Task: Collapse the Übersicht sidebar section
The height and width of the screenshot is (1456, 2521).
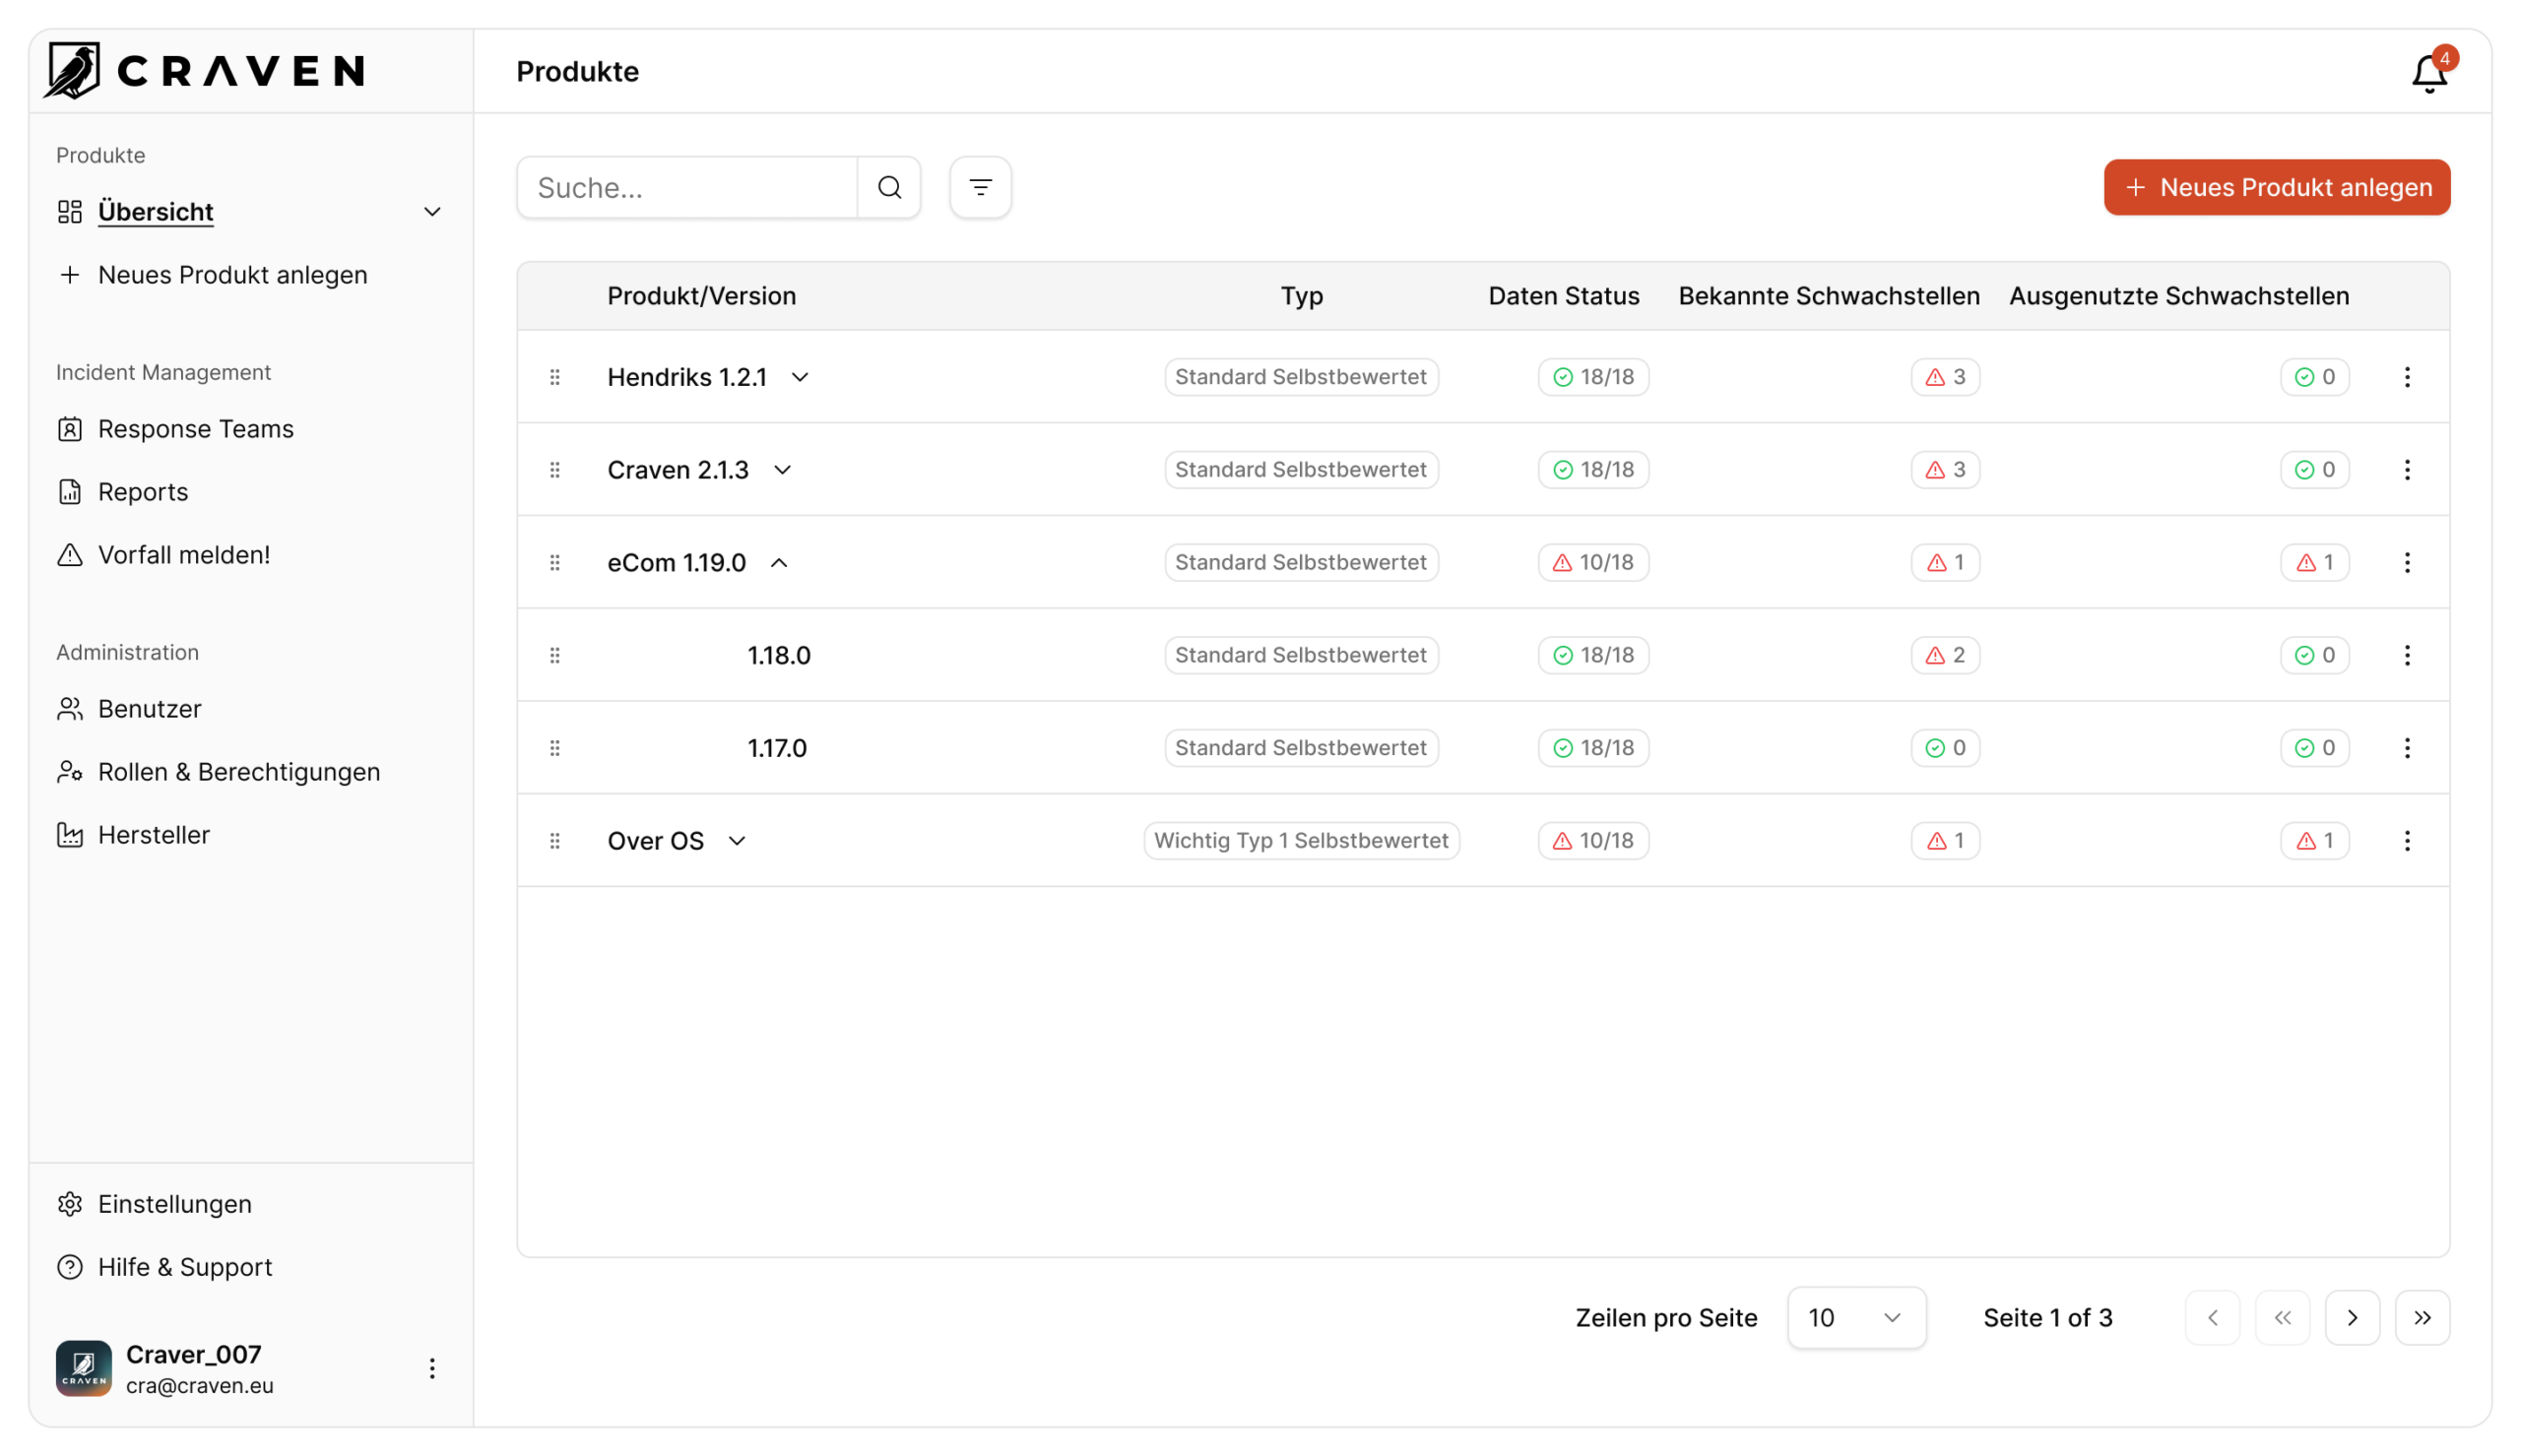Action: coord(432,212)
